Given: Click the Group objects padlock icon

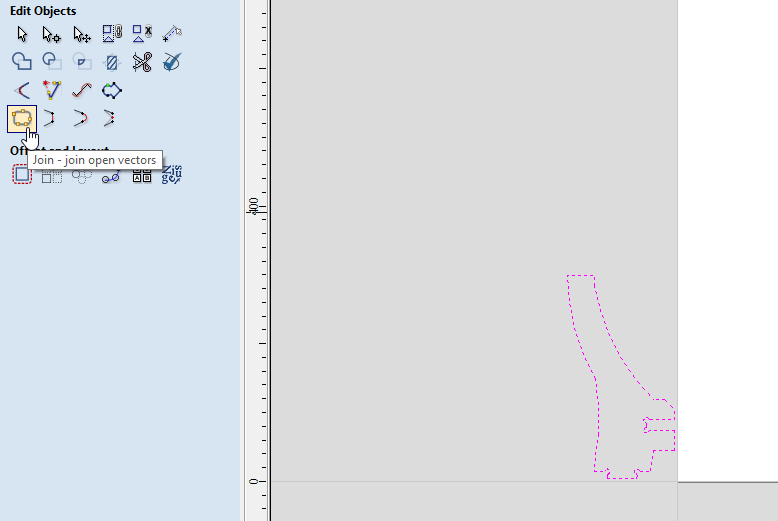Looking at the screenshot, I should 112,34.
